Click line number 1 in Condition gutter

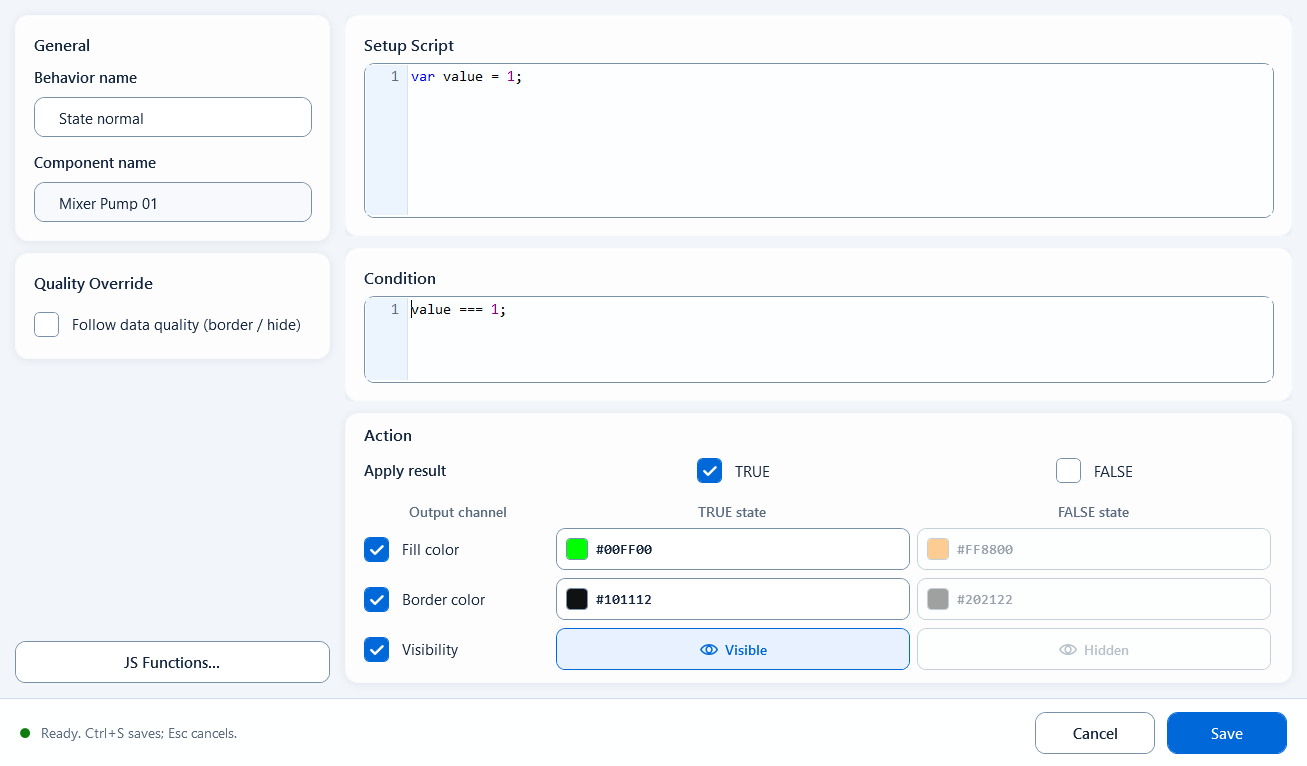click(x=395, y=309)
